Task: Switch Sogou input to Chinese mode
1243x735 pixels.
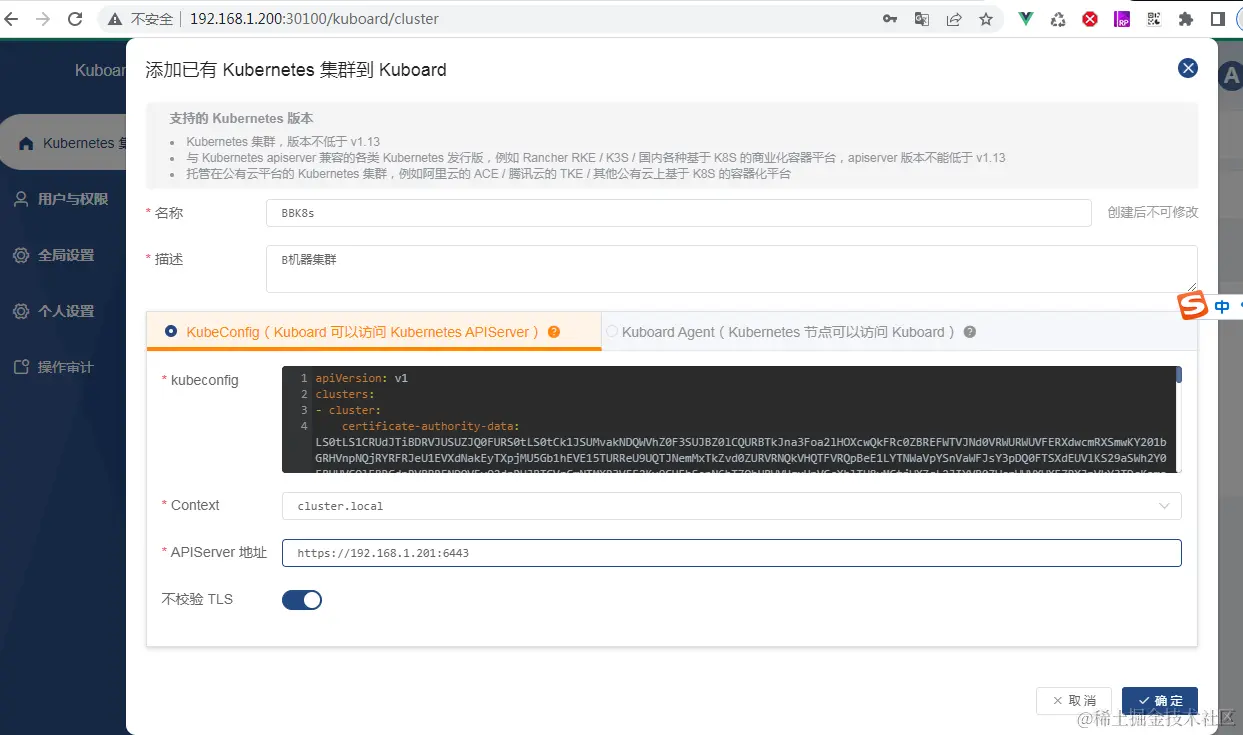Action: [1222, 307]
